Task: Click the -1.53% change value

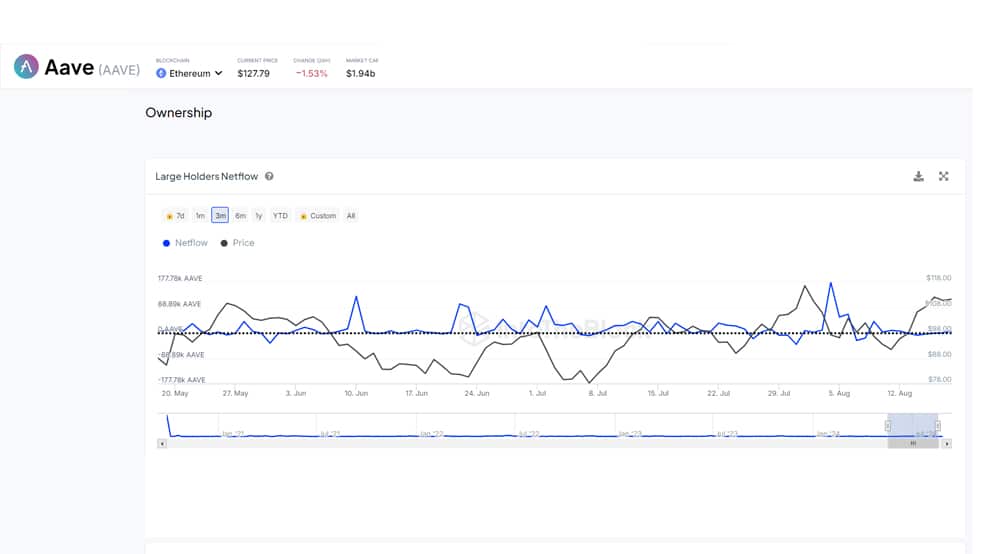Action: tap(312, 73)
